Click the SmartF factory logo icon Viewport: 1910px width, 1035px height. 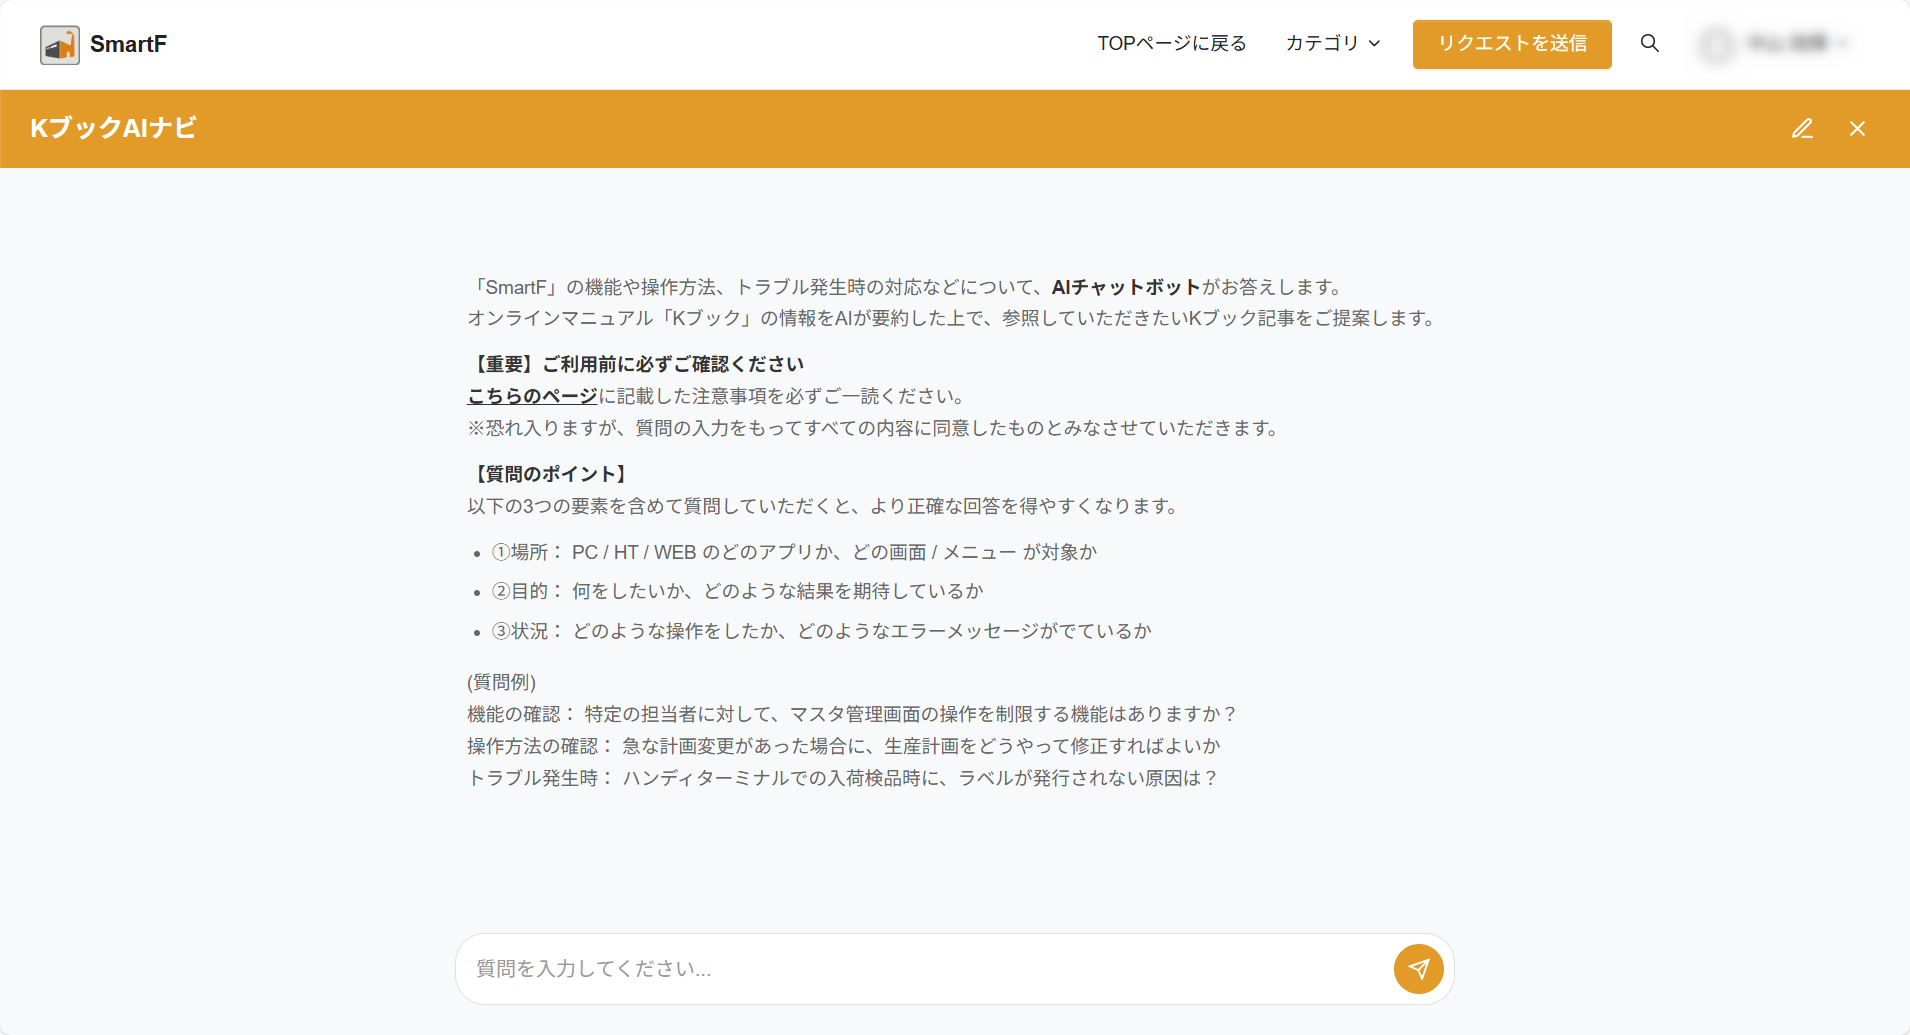[x=60, y=45]
